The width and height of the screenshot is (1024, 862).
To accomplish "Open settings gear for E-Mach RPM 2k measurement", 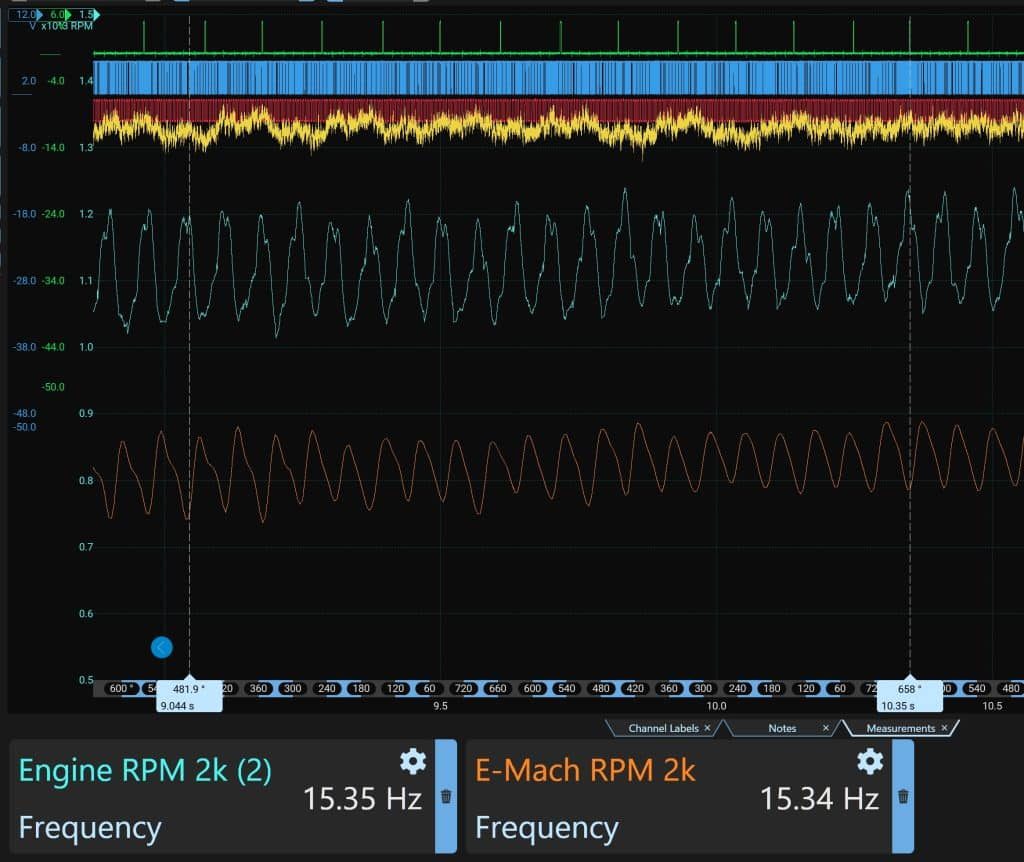I will [870, 761].
